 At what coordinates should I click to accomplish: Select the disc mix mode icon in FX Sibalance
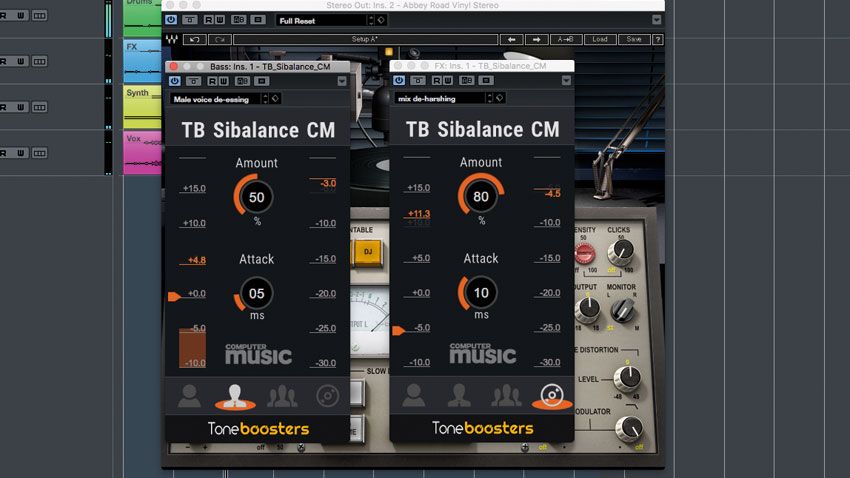pos(552,396)
